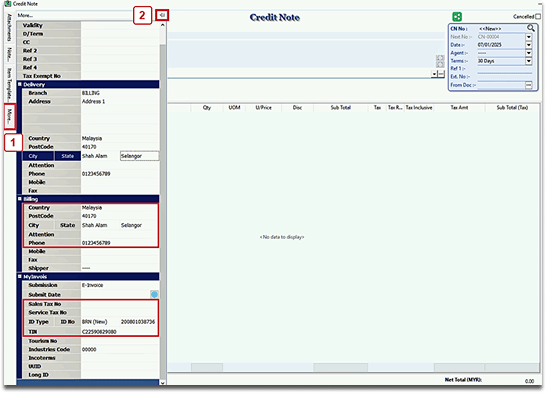Click the Delivery State field showing Selangor
Viewport: 546px width, 393px height.
click(x=139, y=156)
